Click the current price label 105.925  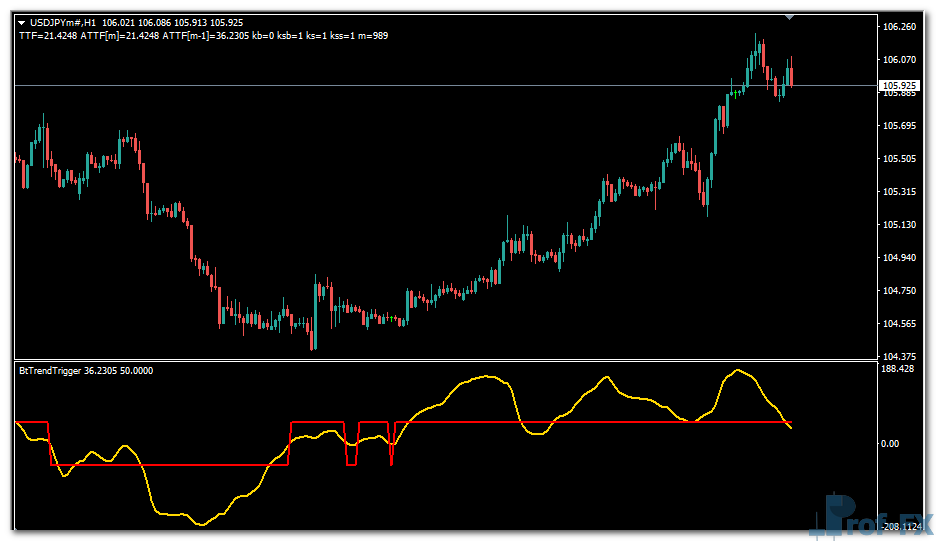[899, 86]
